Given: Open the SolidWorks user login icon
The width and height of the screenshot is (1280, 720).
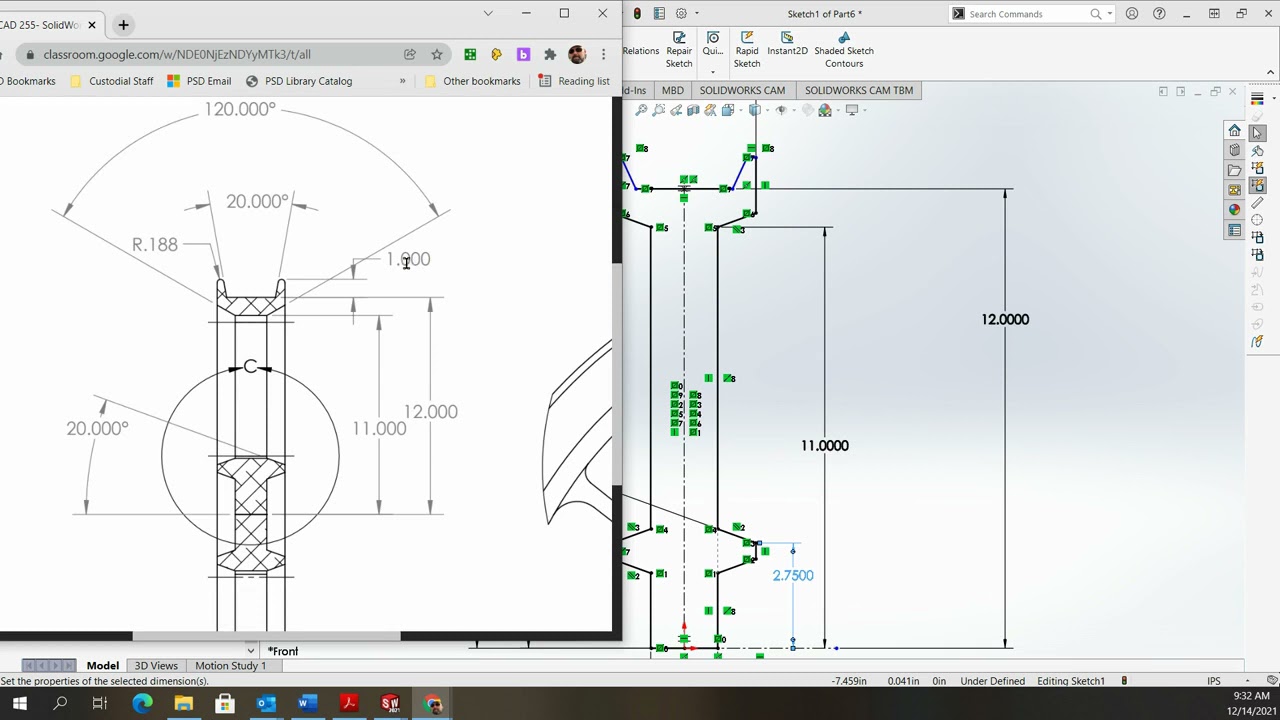Looking at the screenshot, I should click(1132, 14).
